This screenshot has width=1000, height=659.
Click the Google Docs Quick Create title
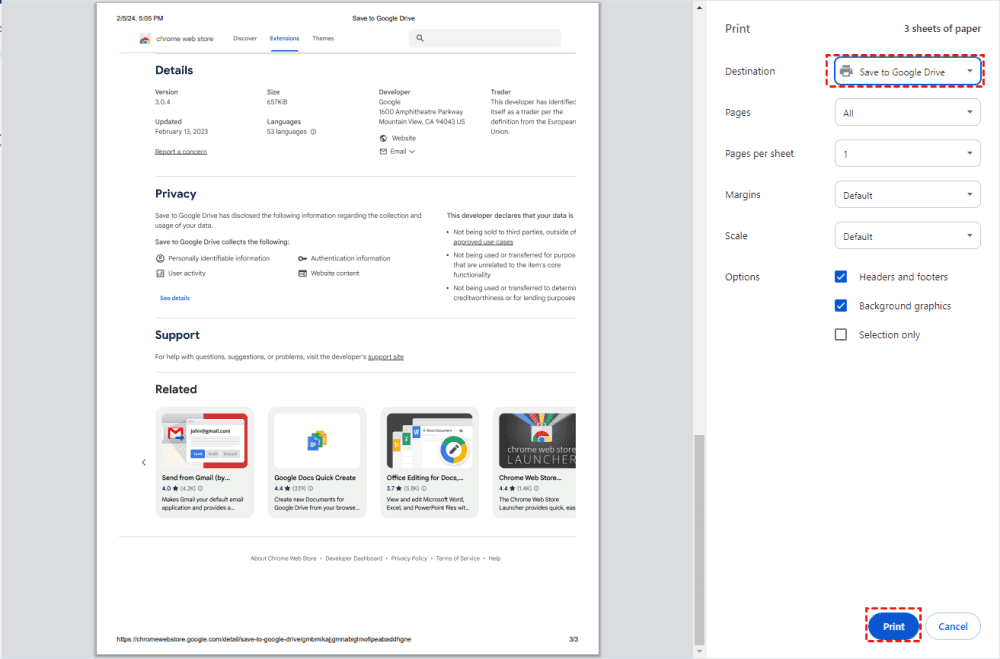[x=315, y=478]
